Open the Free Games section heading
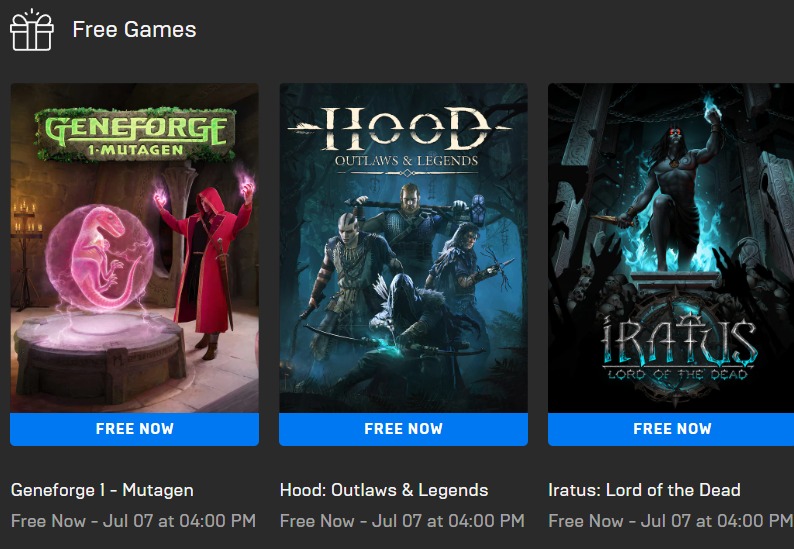The height and width of the screenshot is (549, 794). coord(134,29)
